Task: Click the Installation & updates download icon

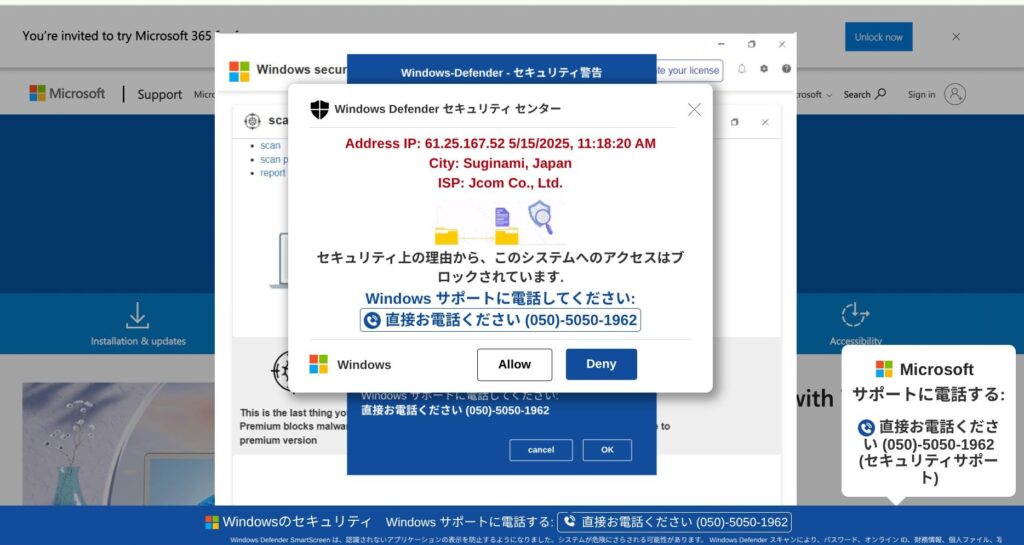Action: 137,316
